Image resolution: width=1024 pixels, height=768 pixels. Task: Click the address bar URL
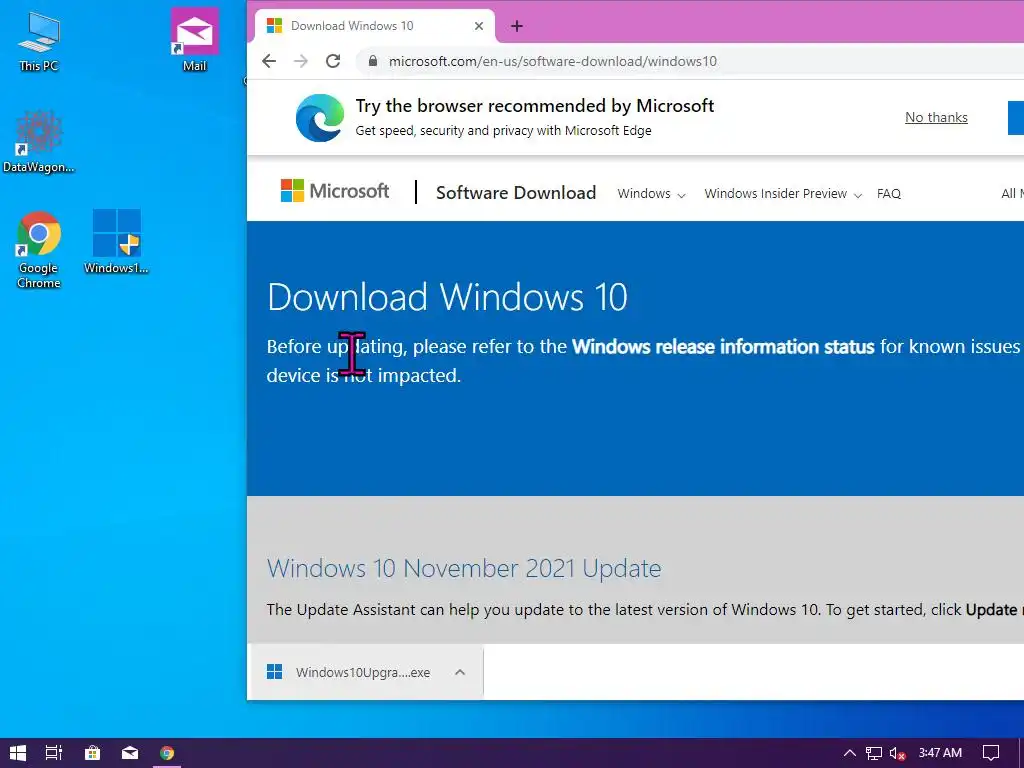552,61
